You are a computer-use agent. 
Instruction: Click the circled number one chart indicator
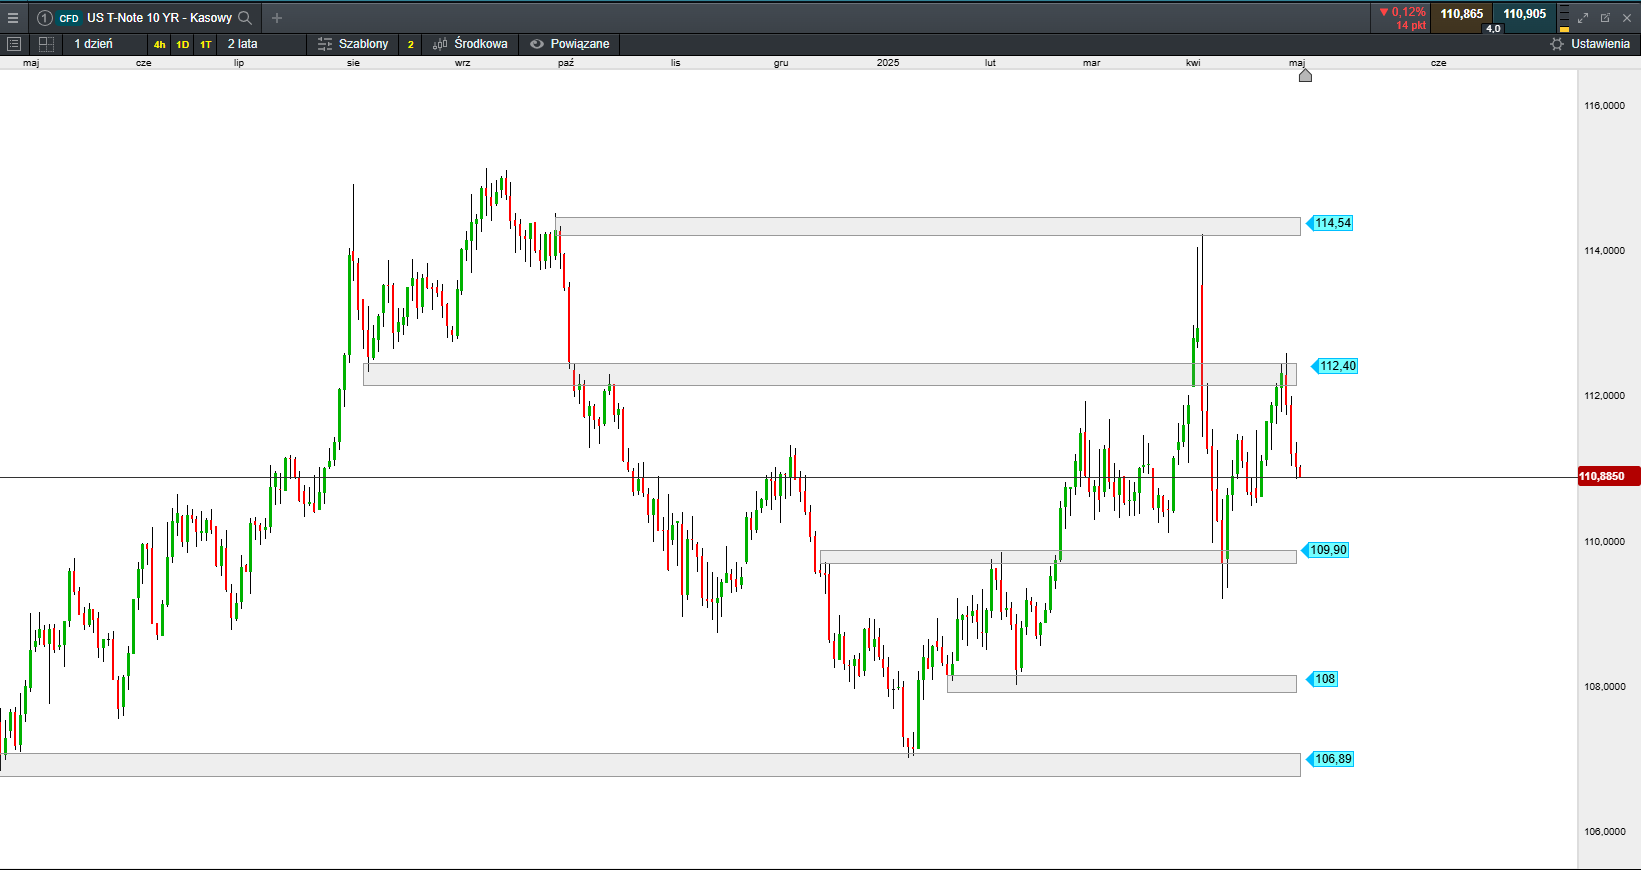point(44,18)
